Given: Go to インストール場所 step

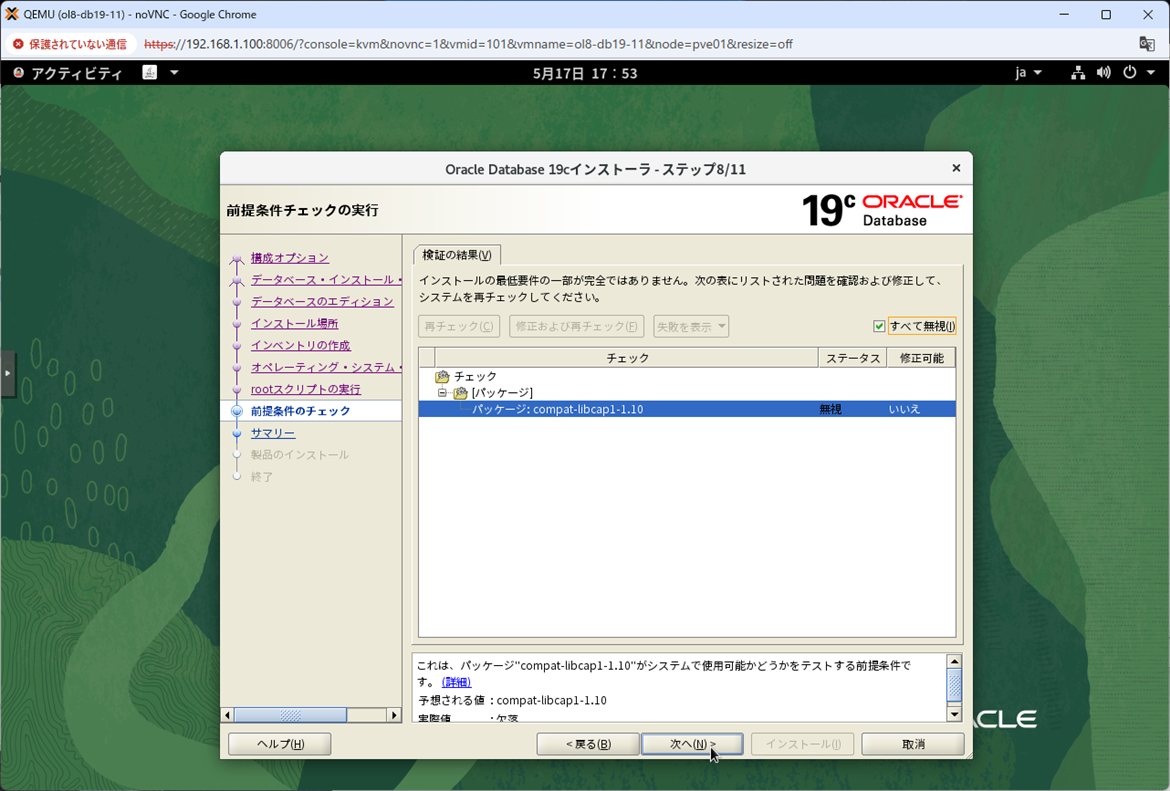Looking at the screenshot, I should 295,323.
